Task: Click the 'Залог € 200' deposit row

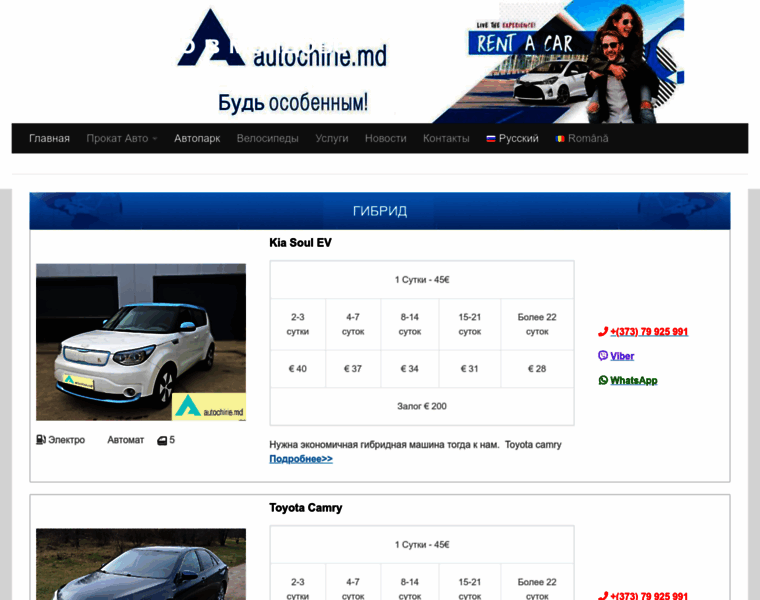Action: (x=422, y=406)
